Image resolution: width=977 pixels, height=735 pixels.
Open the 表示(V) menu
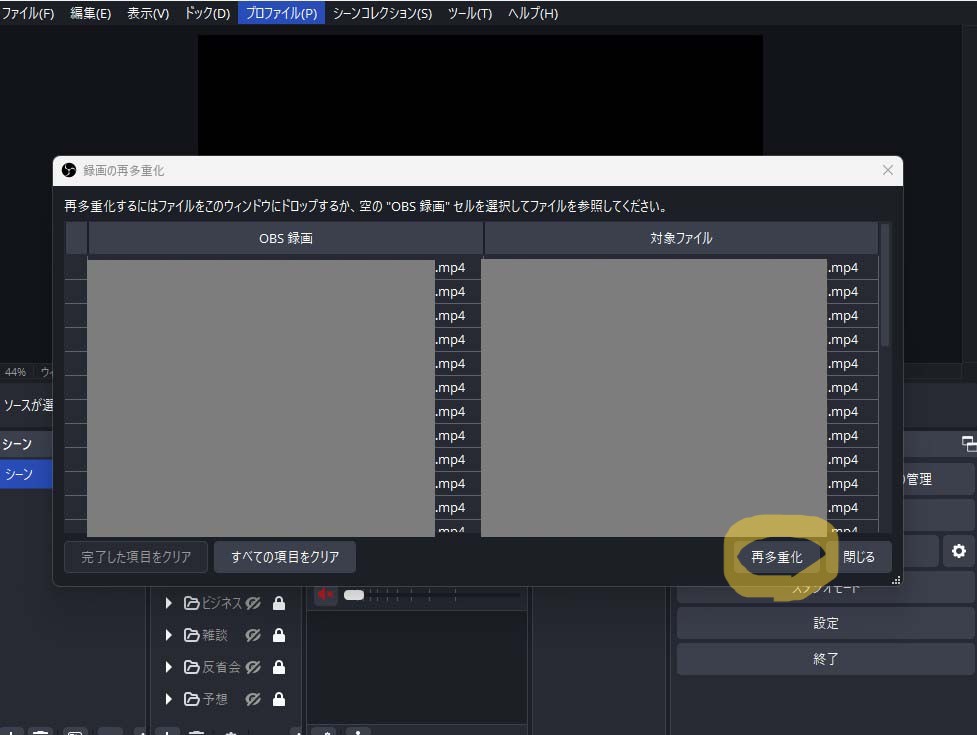pyautogui.click(x=148, y=13)
